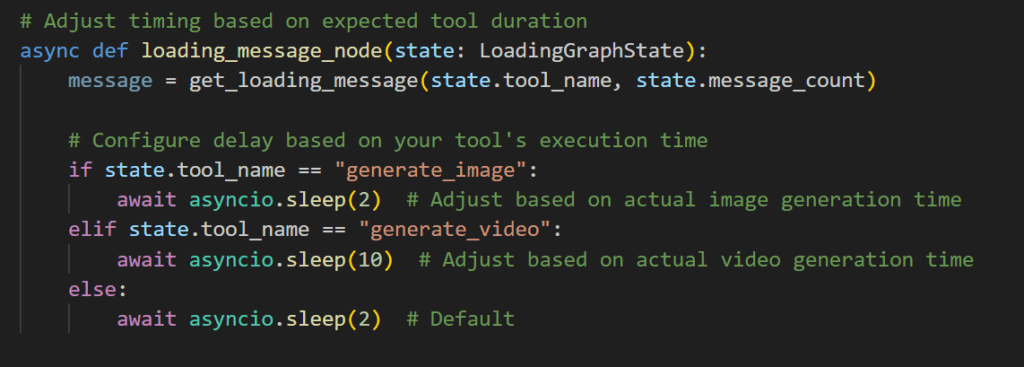1024x367 pixels.
Task: Place cursor on the async keyword
Action: pos(50,51)
